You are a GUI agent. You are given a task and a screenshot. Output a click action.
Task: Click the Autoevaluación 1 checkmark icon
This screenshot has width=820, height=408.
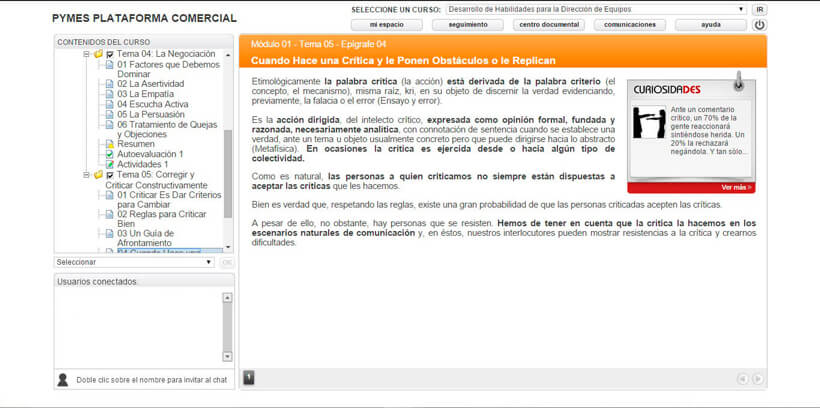pyautogui.click(x=109, y=154)
